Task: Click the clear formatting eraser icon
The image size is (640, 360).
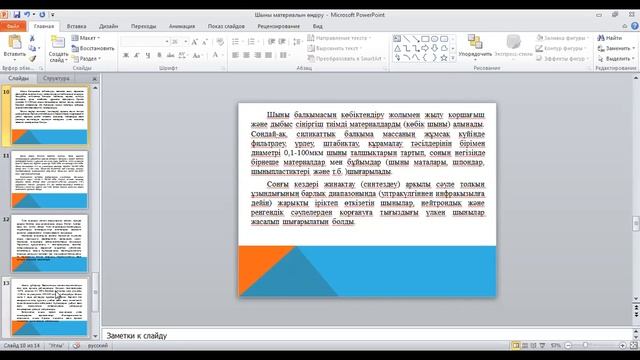Action: tap(220, 42)
